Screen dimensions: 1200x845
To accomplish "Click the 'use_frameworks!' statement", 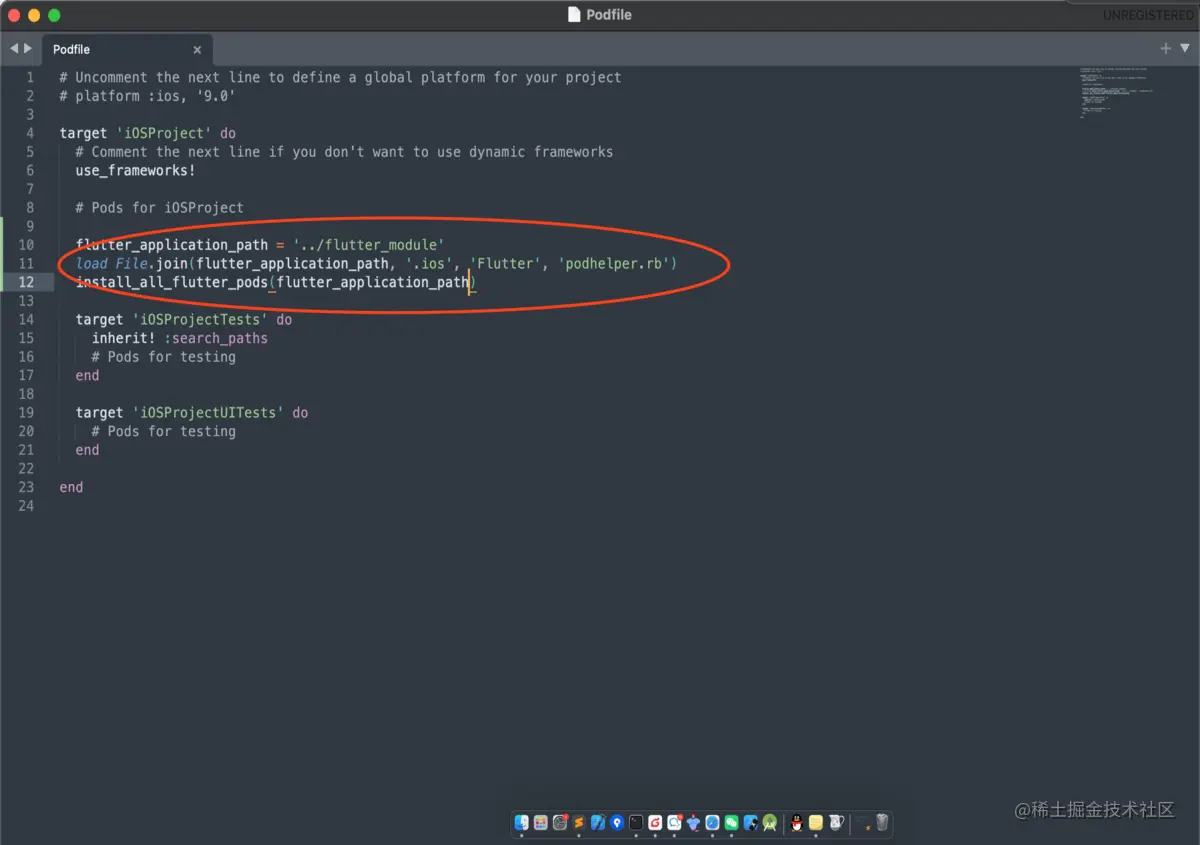I will [x=135, y=170].
